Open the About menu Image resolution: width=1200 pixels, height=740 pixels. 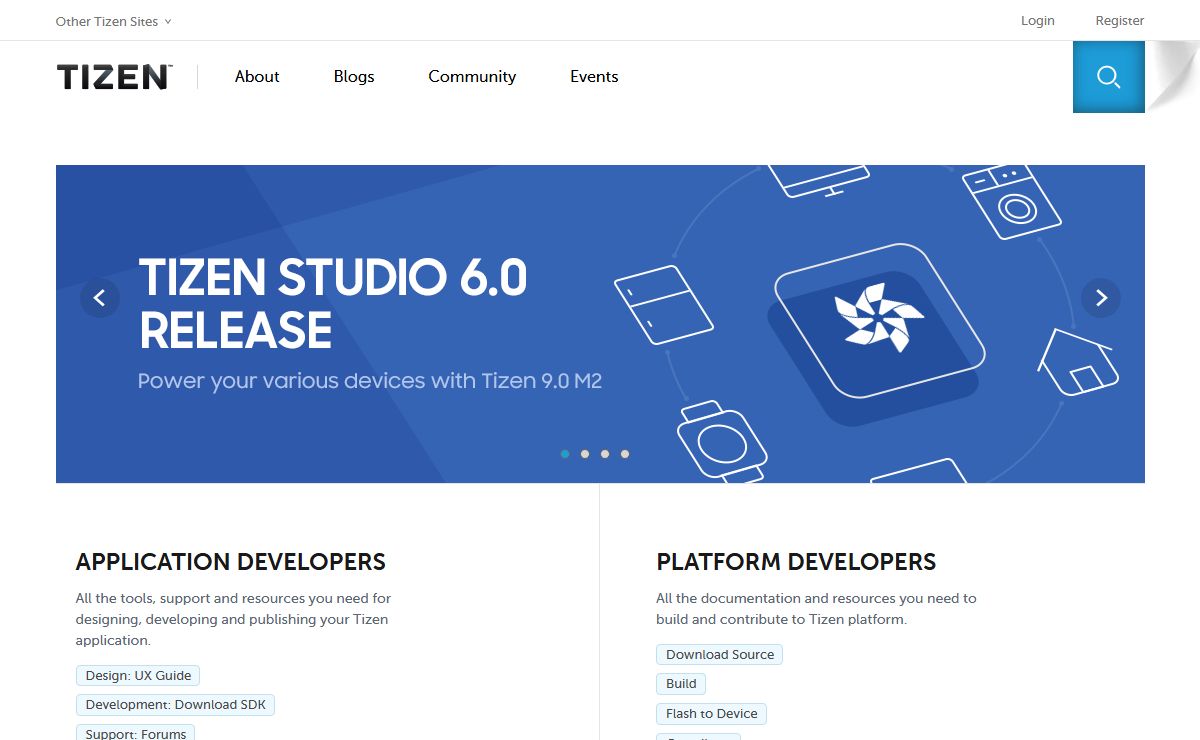click(x=257, y=77)
